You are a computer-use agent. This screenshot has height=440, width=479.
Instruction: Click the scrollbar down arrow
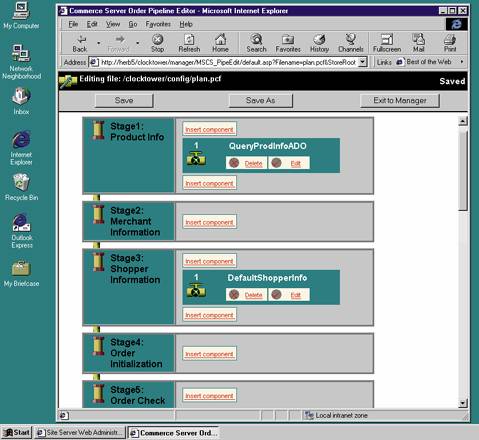463,403
